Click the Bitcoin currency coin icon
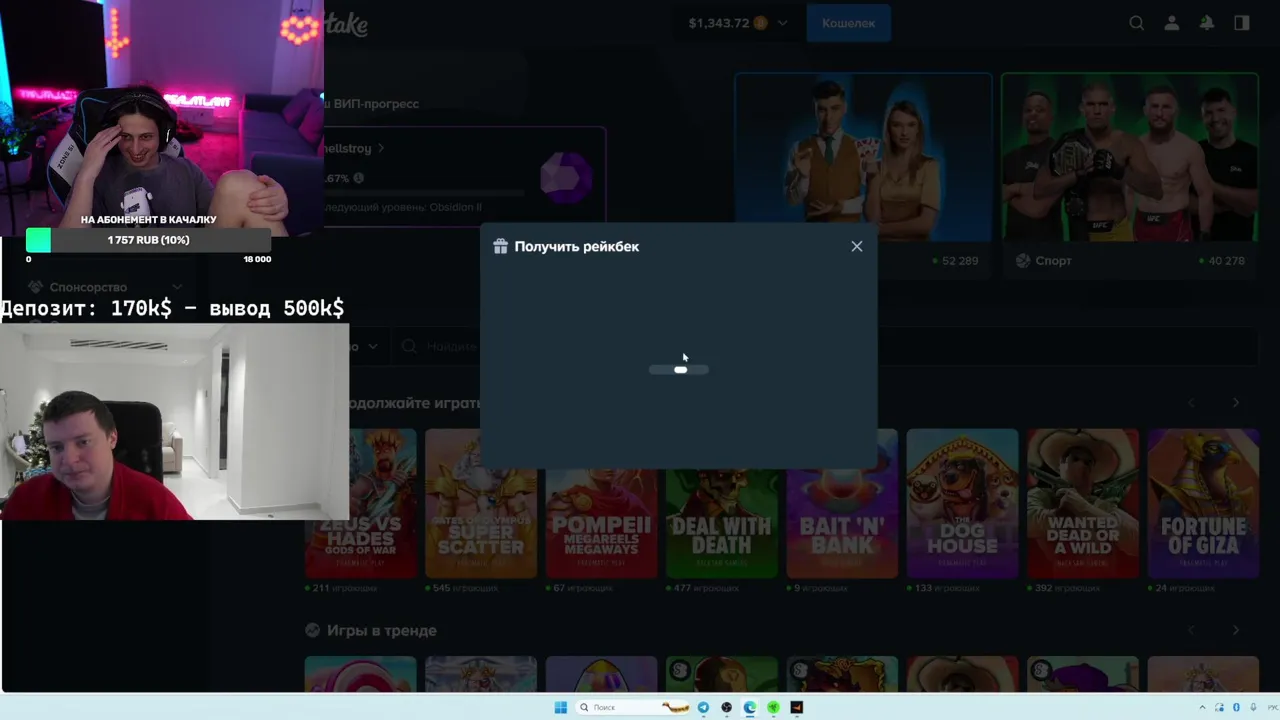 (761, 23)
